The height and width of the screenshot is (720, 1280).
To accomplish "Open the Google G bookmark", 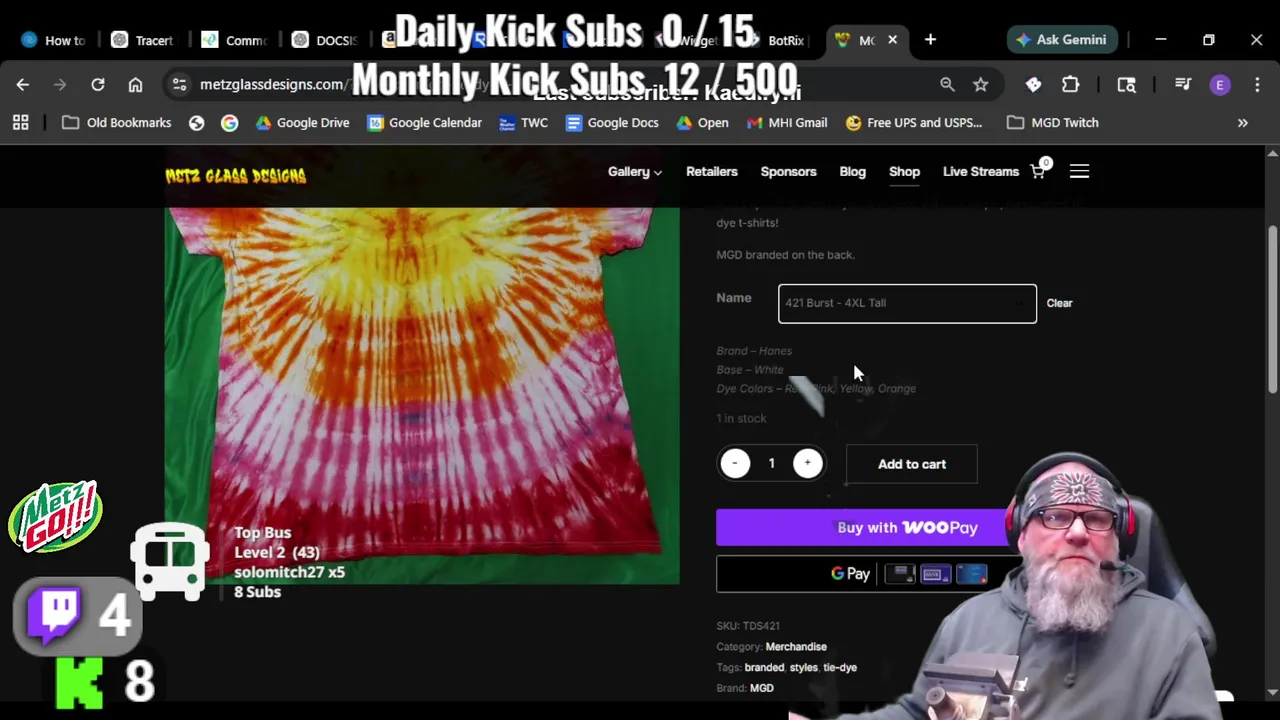I will click(229, 123).
